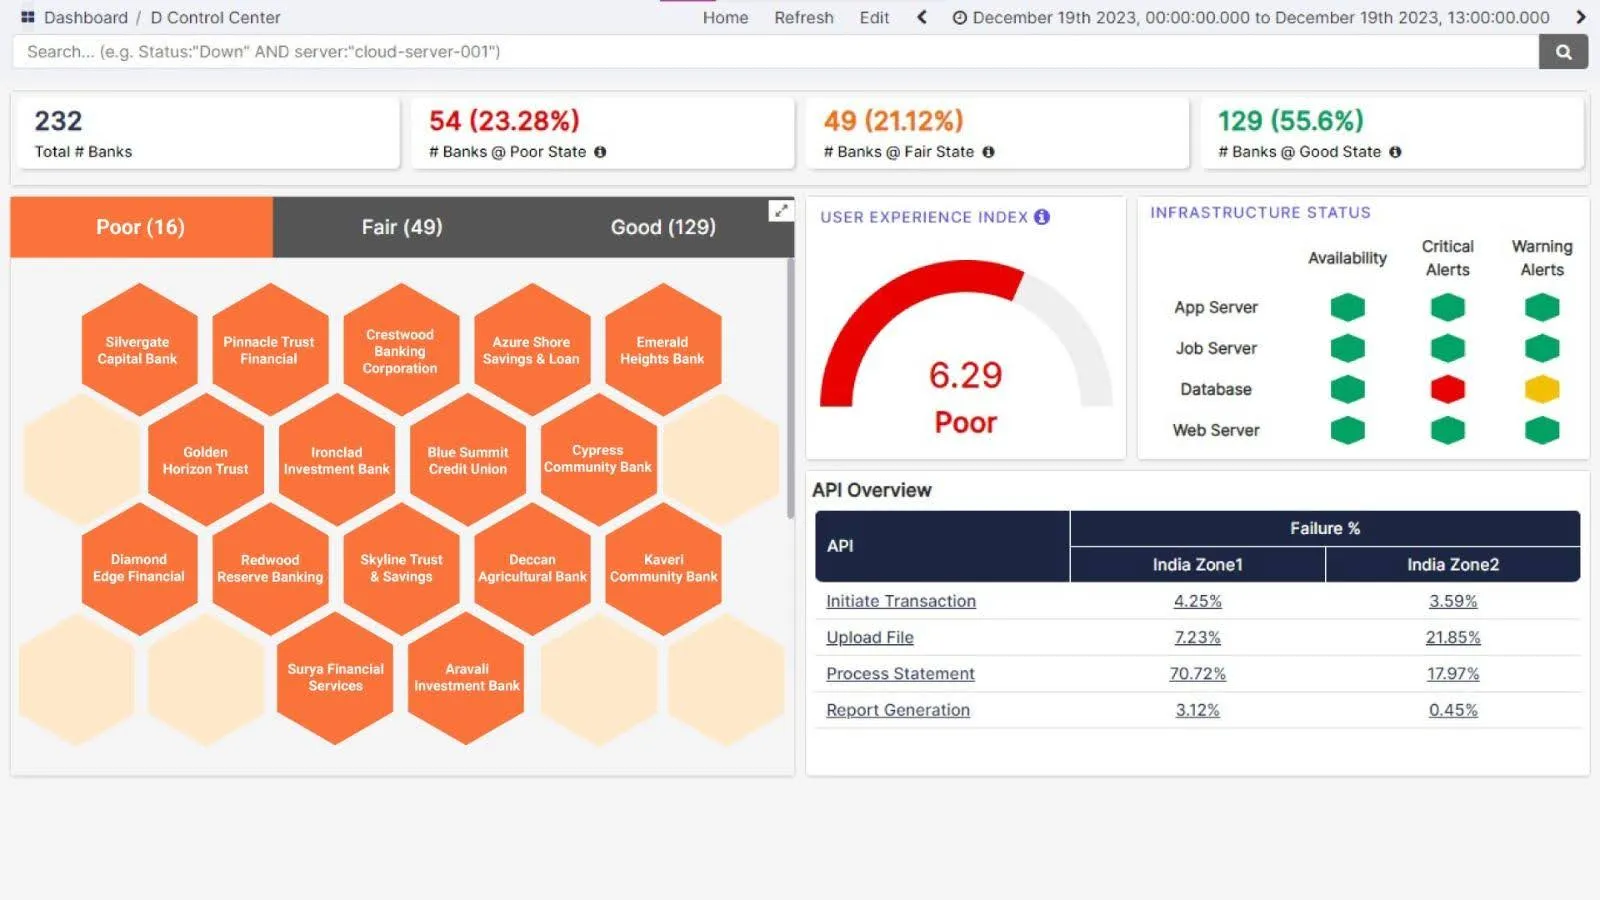Image resolution: width=1600 pixels, height=900 pixels.
Task: Click the 54 (23.28%) poor banks value
Action: click(504, 121)
